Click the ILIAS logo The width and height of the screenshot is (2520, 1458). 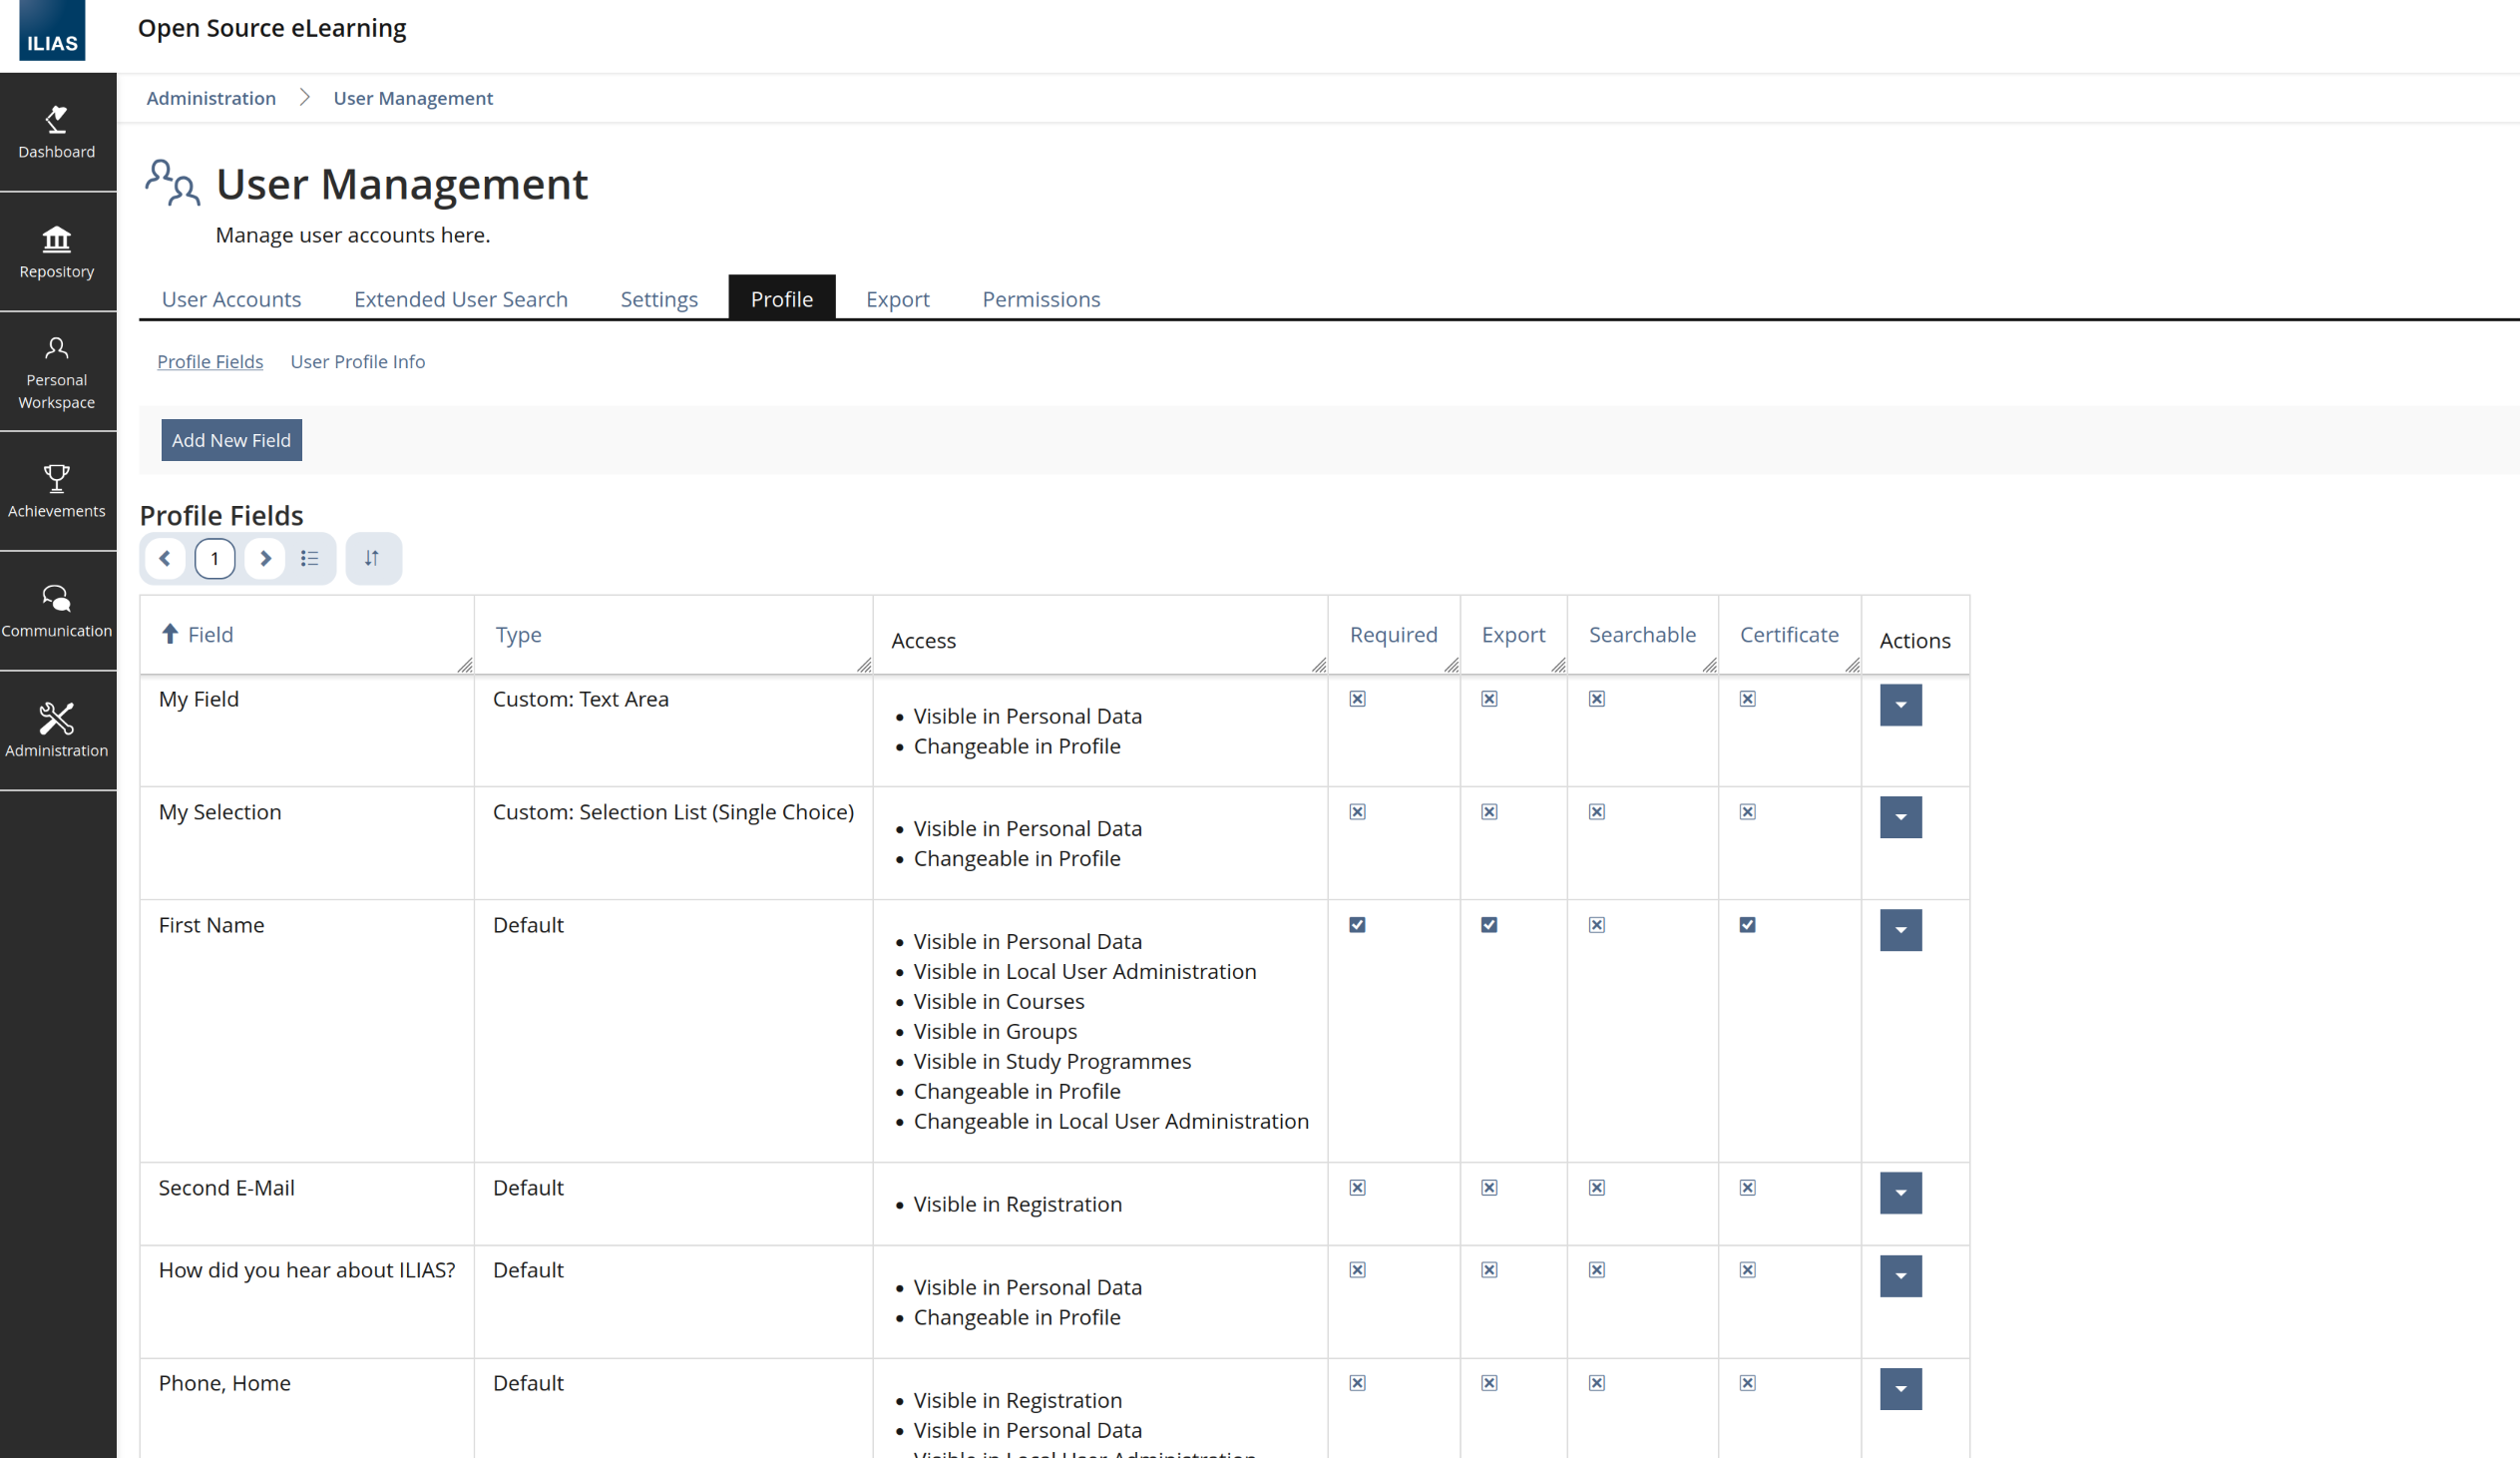[51, 31]
